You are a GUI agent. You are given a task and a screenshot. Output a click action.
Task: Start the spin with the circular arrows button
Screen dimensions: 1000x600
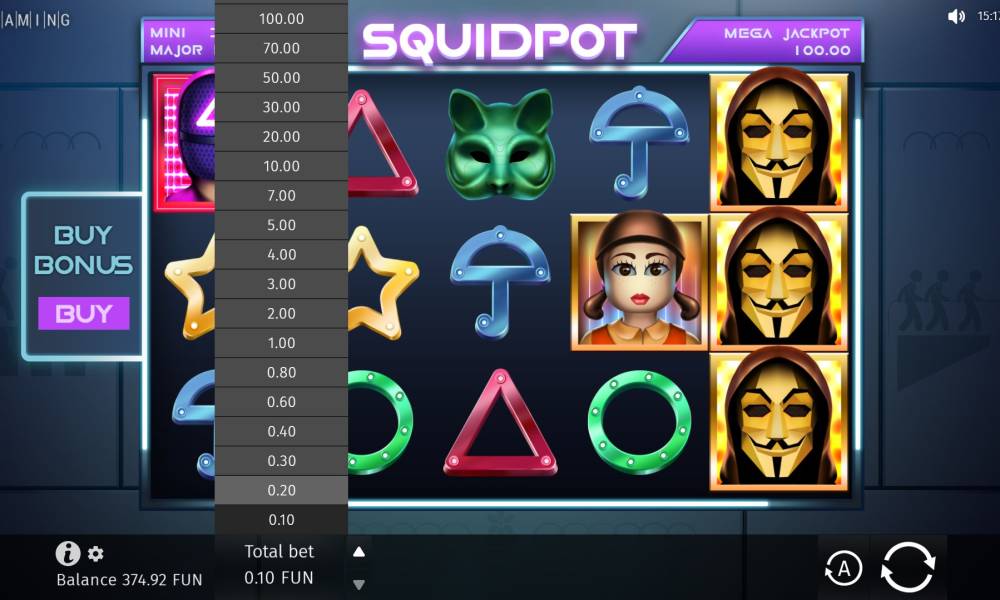click(908, 567)
